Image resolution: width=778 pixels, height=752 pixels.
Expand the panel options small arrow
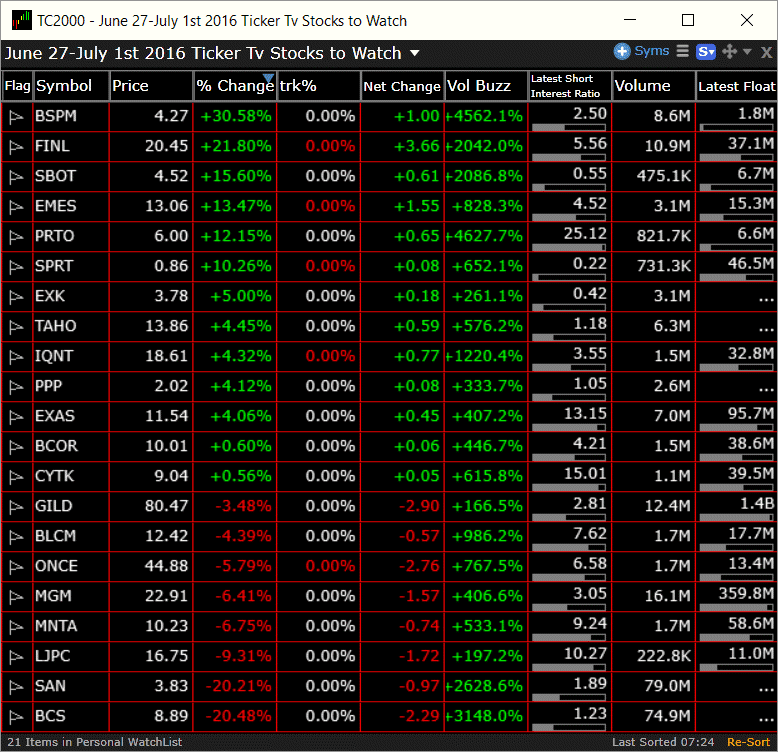pos(747,52)
